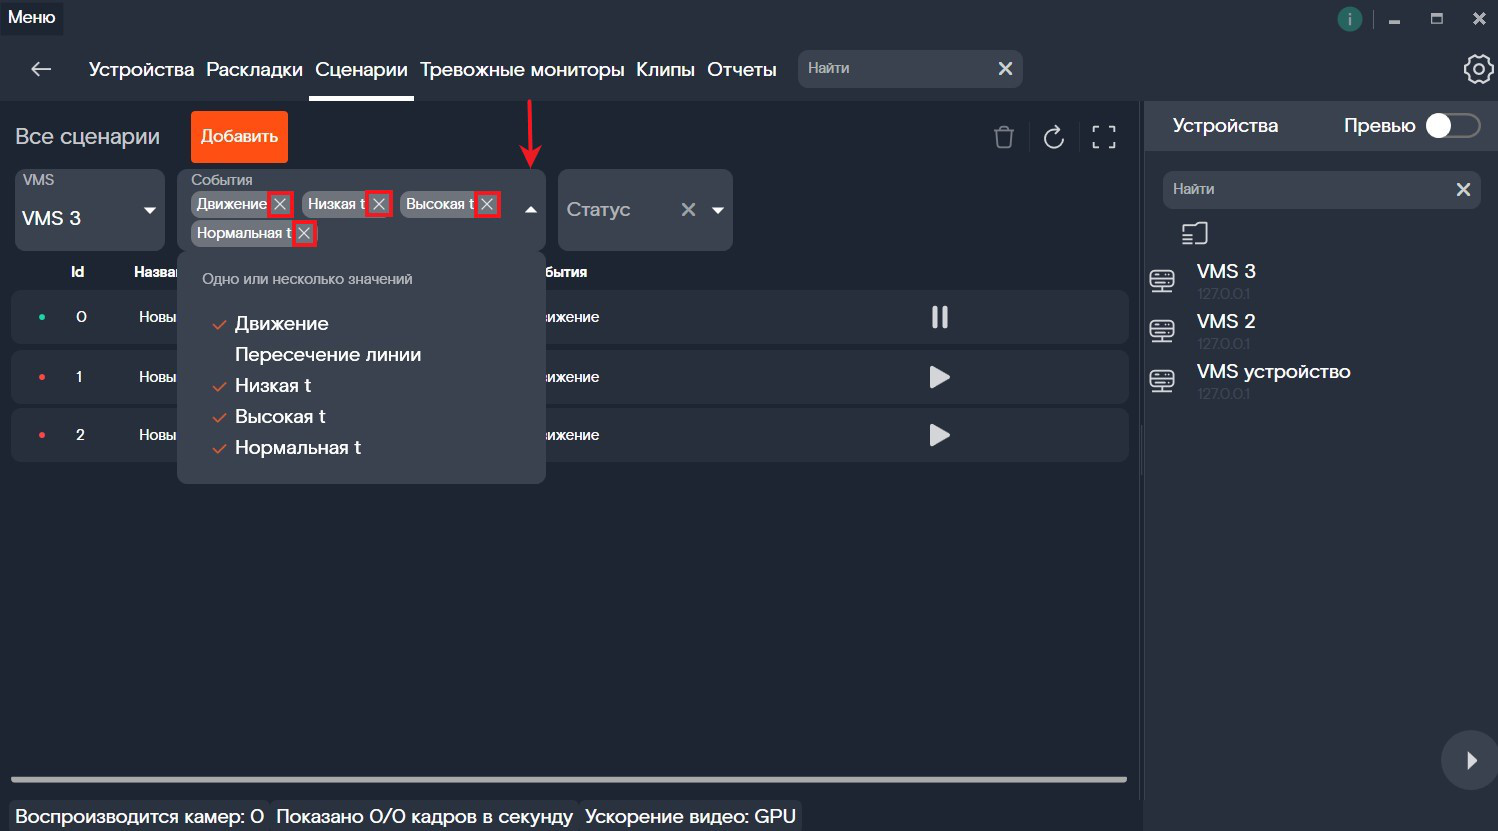The width and height of the screenshot is (1498, 831).
Task: Delete scenarios with the trash icon
Action: pos(1004,137)
